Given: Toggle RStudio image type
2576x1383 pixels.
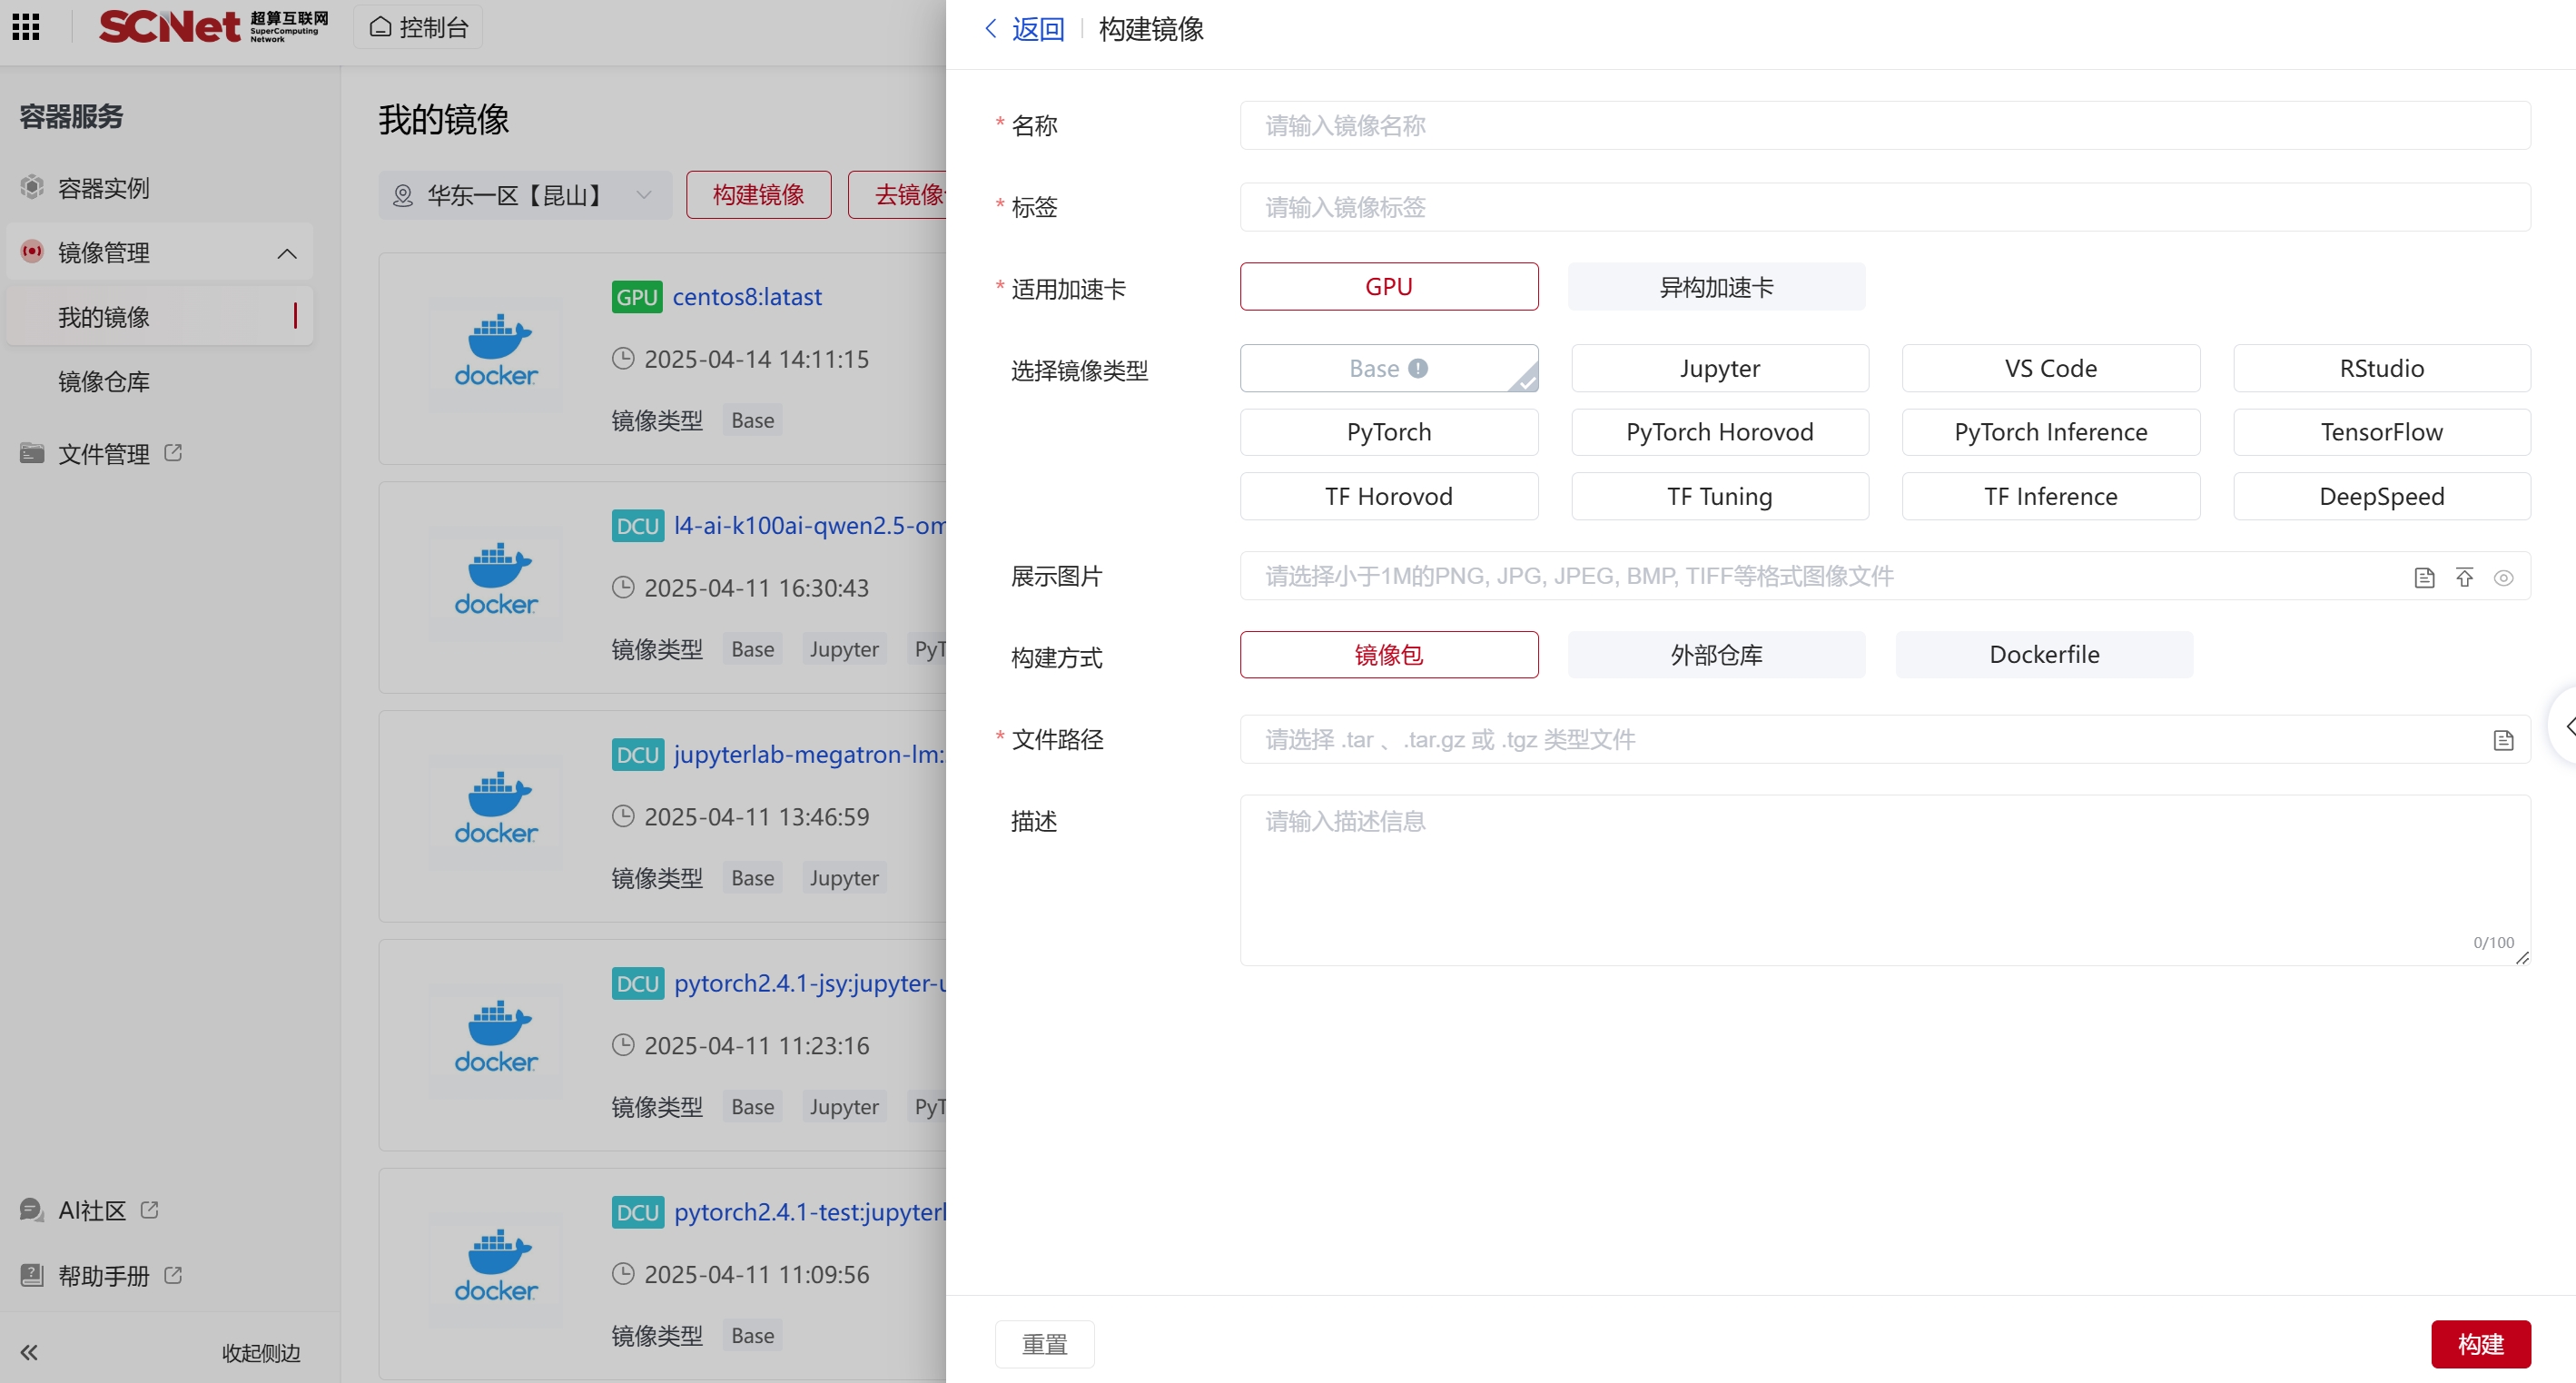Looking at the screenshot, I should 2381,368.
